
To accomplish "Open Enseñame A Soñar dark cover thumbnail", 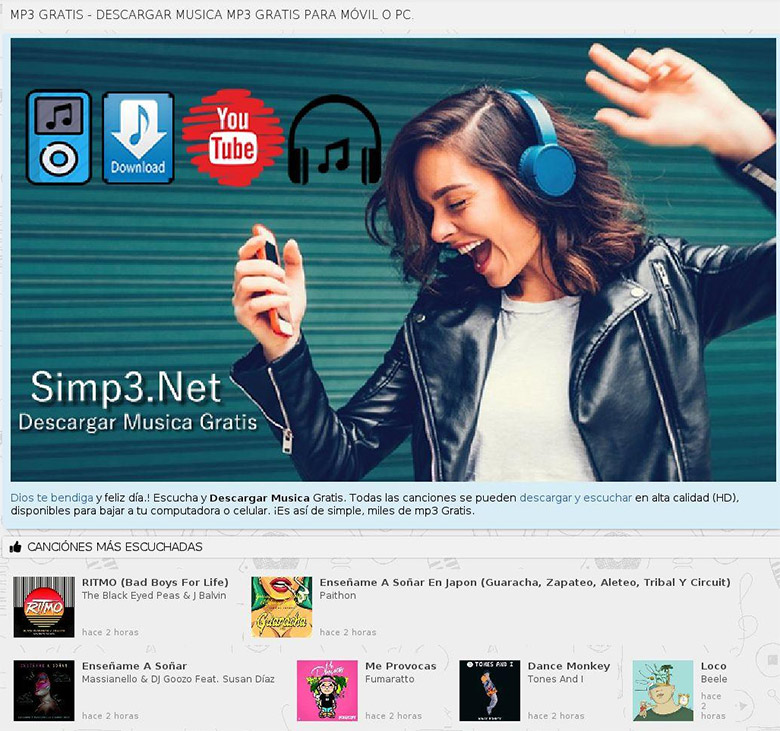I will [x=44, y=691].
